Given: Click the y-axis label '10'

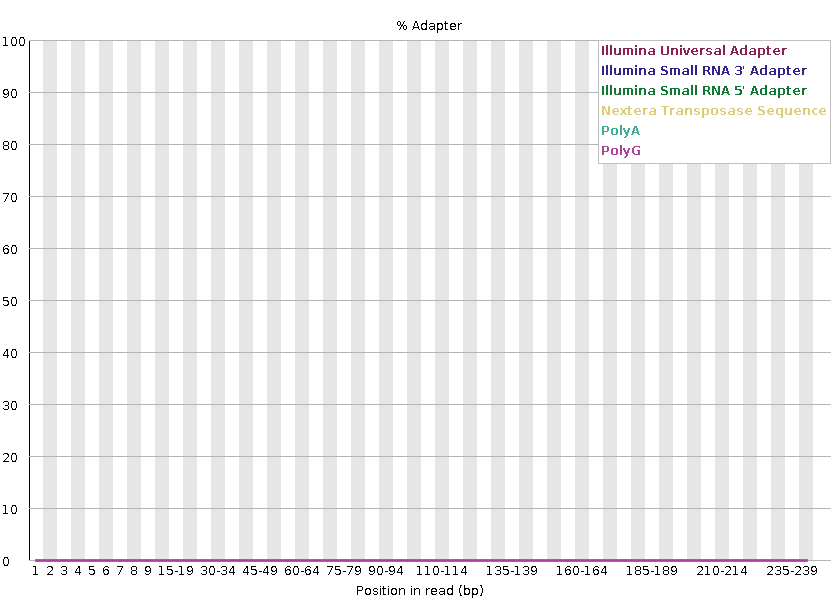Looking at the screenshot, I should [x=10, y=509].
